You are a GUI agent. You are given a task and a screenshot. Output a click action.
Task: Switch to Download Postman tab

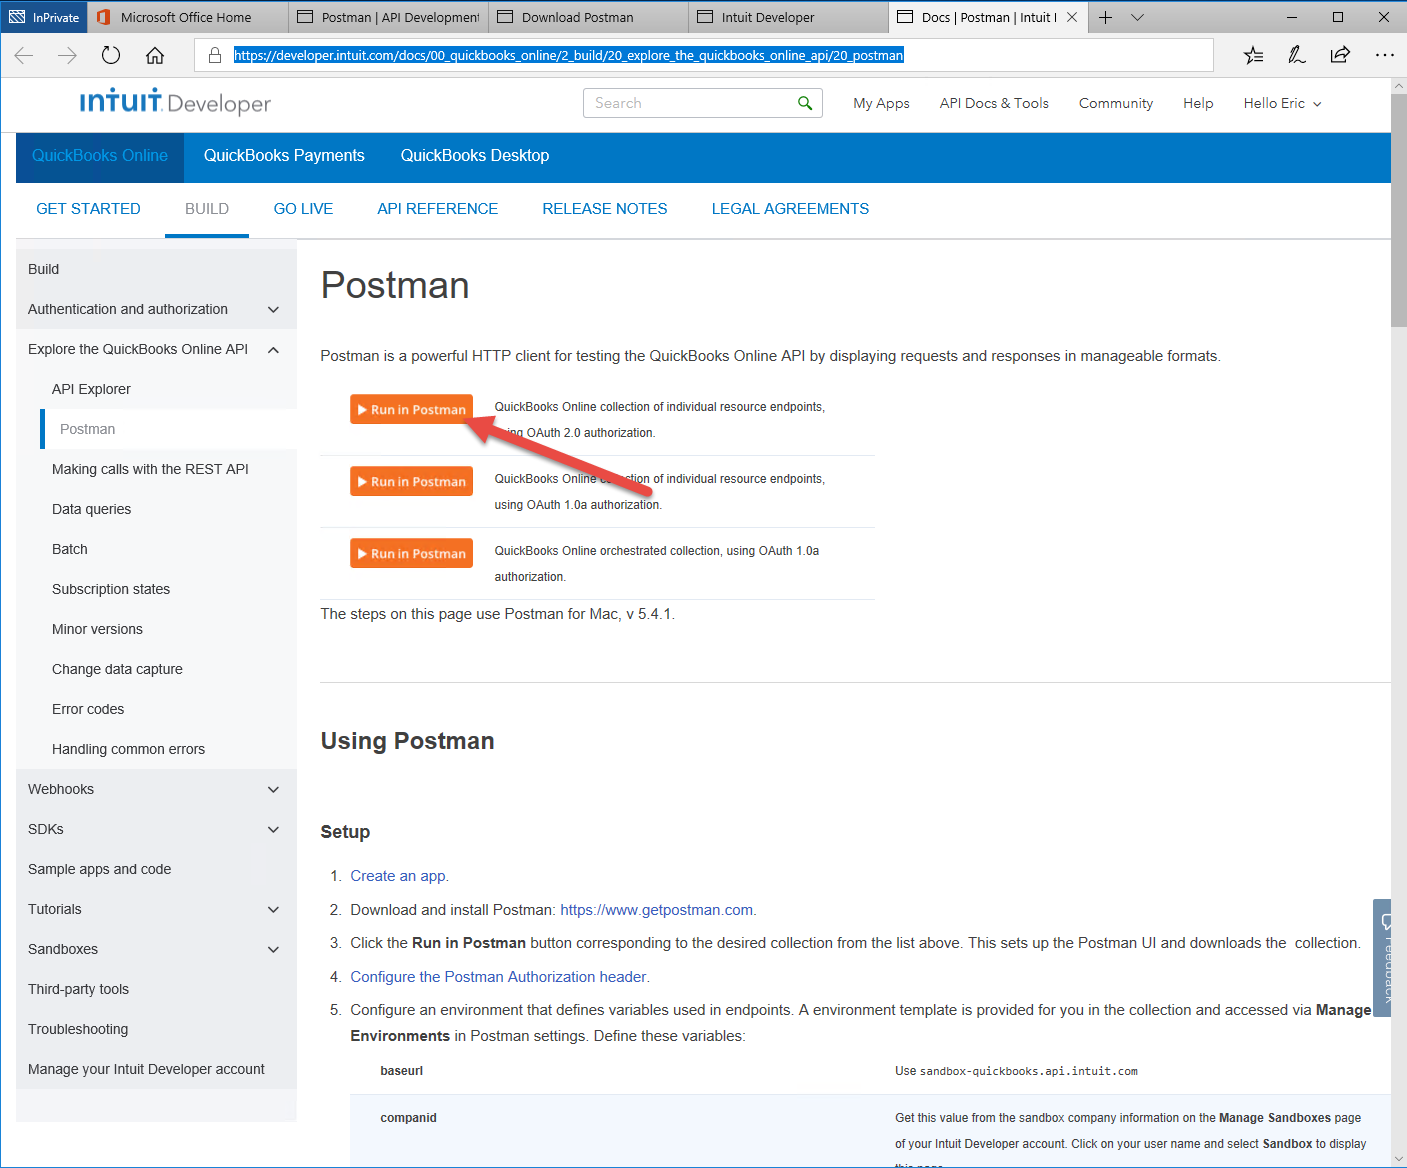[x=588, y=17]
